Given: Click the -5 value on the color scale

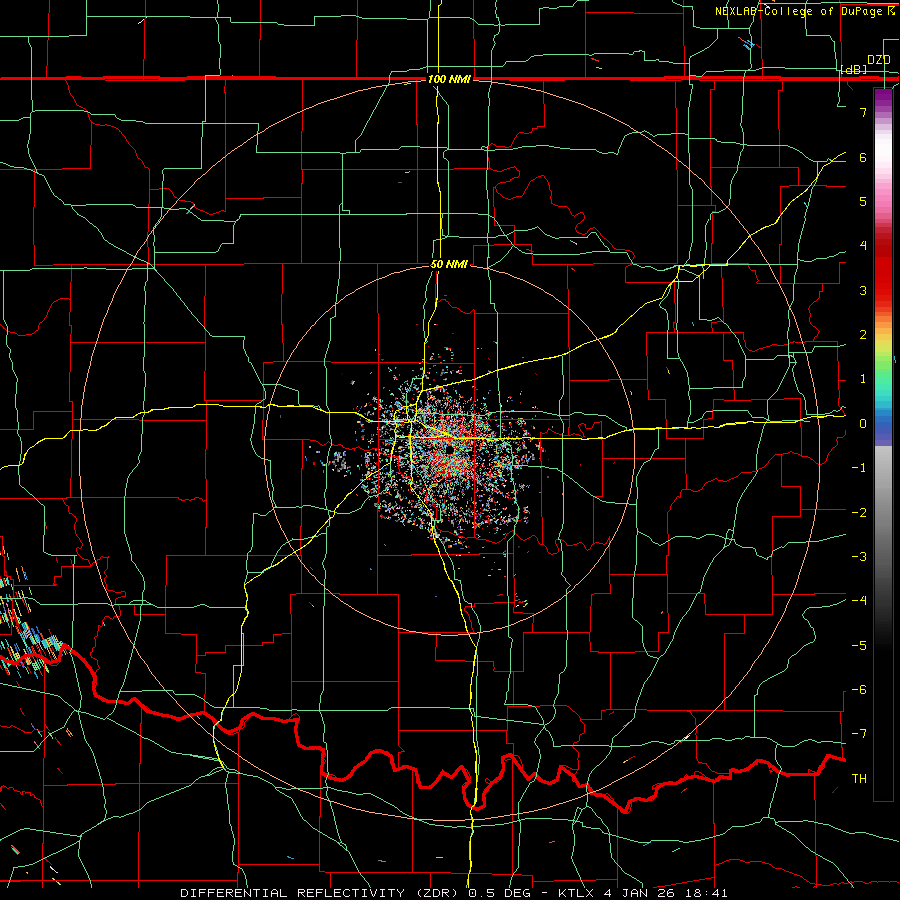Looking at the screenshot, I should coord(859,646).
